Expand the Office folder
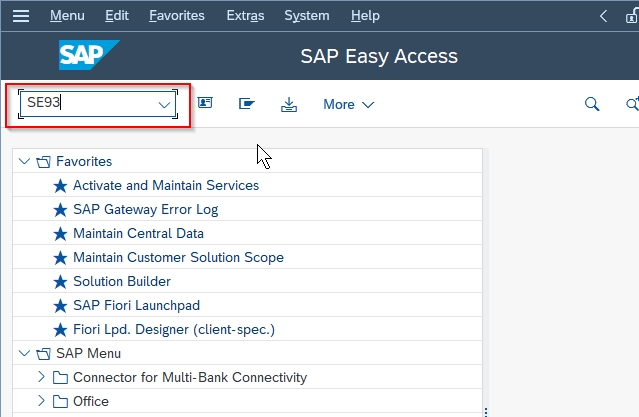The height and width of the screenshot is (417, 639). click(x=41, y=401)
